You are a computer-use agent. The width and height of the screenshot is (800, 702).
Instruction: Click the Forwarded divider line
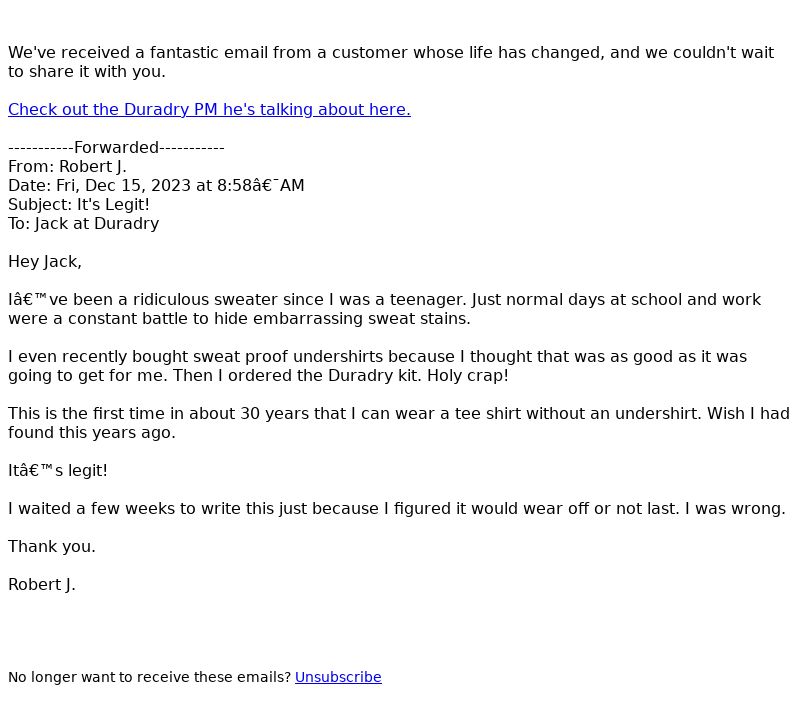116,147
